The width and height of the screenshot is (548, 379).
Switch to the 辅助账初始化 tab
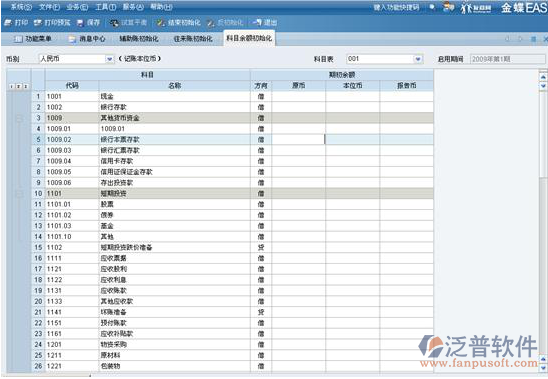pos(139,39)
